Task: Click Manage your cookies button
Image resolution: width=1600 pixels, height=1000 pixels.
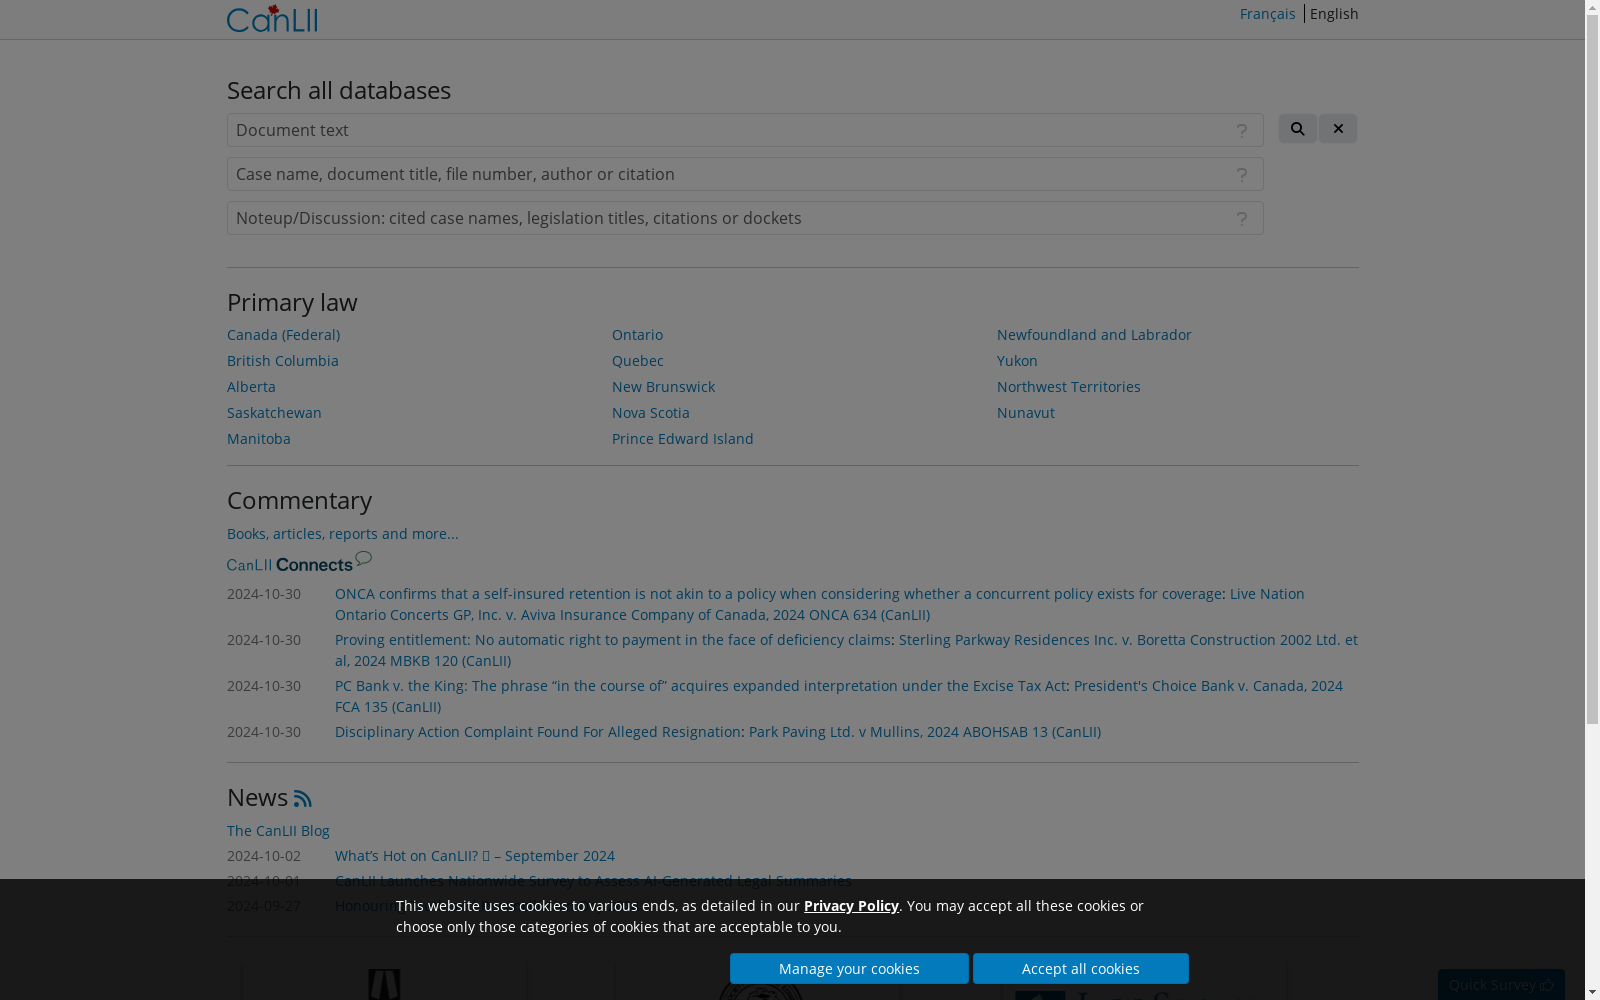Action: tap(849, 968)
